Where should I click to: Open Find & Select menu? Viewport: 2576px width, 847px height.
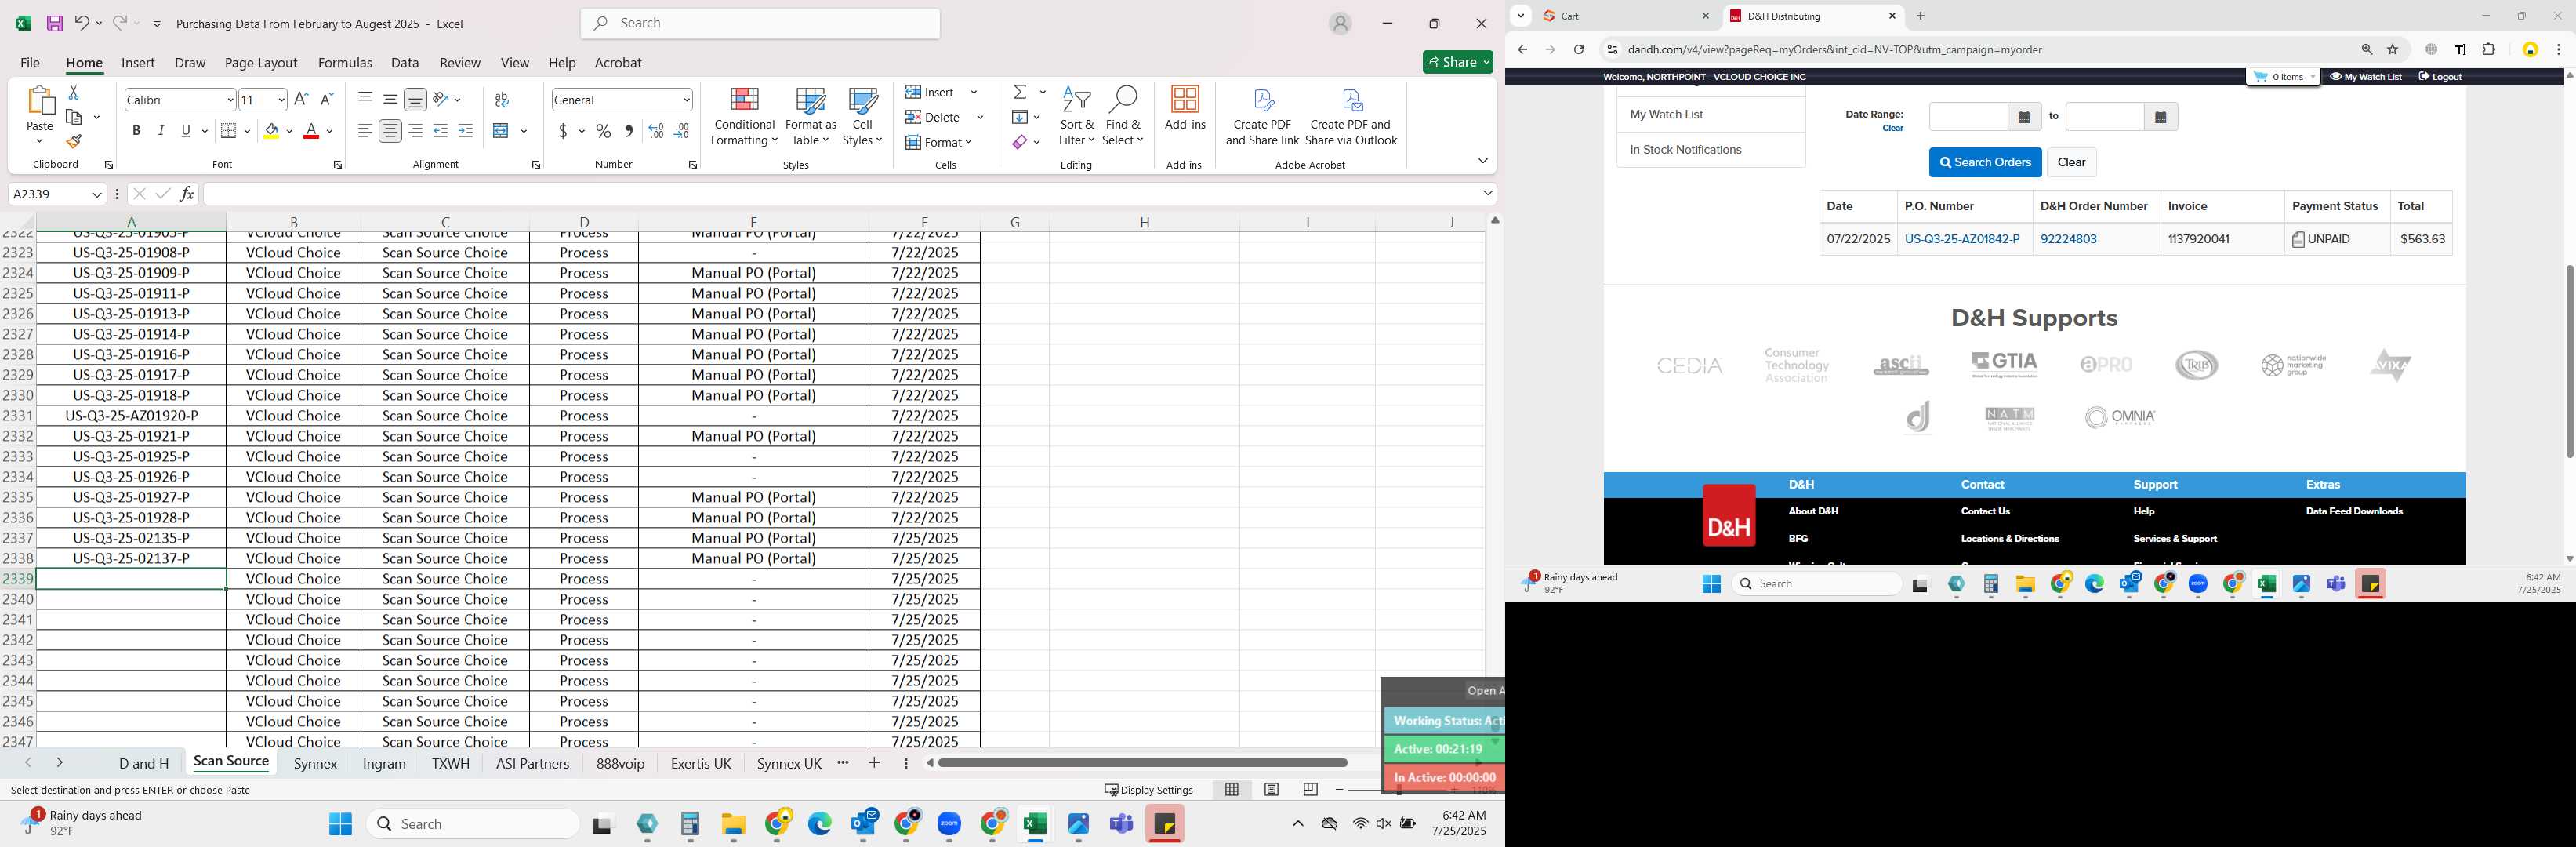click(x=1123, y=117)
